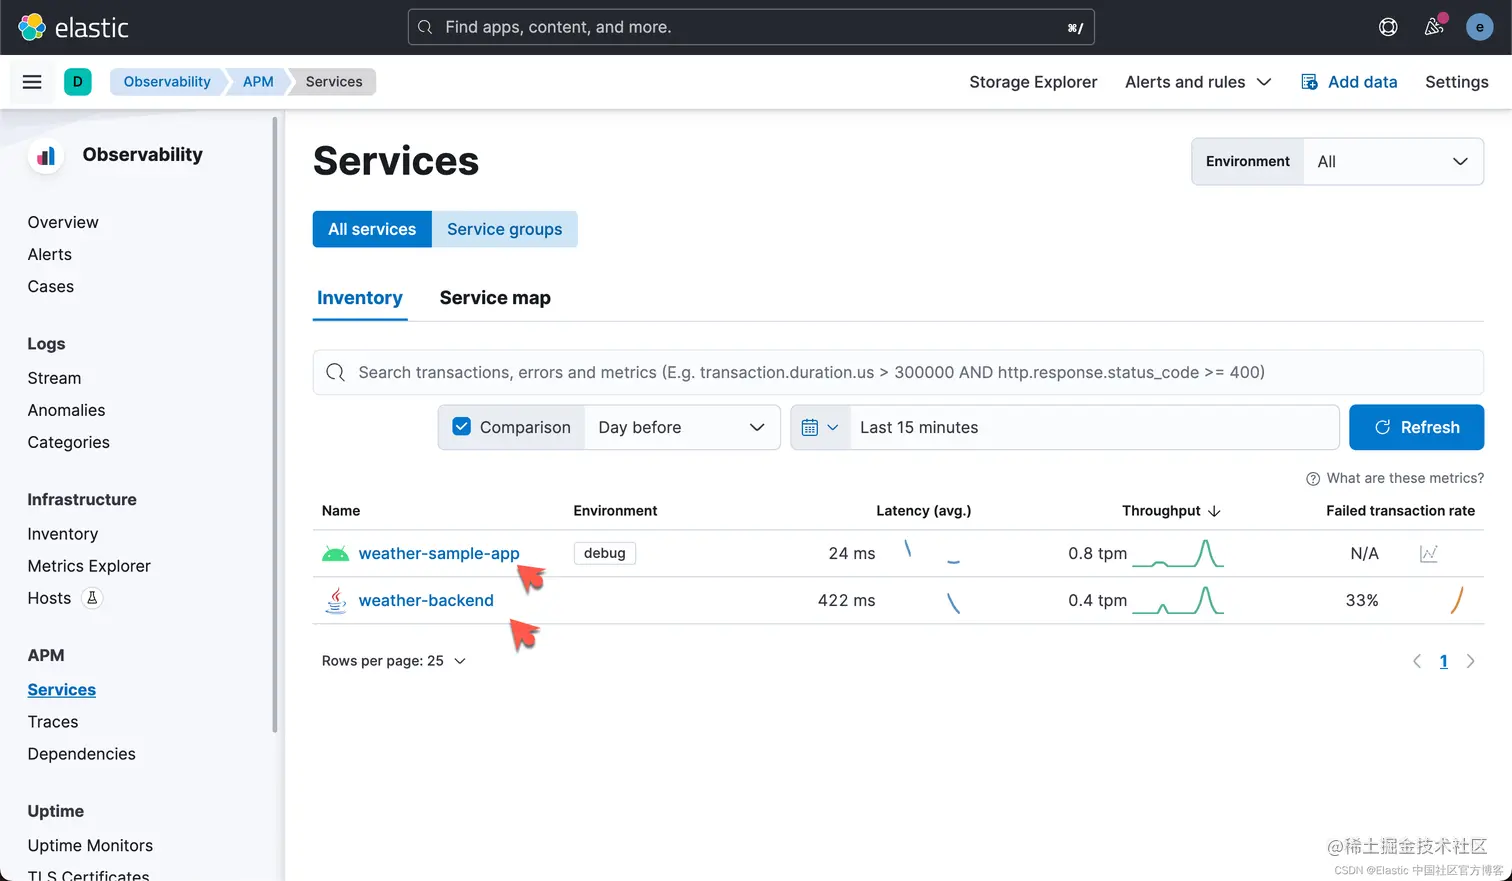Screen dimensions: 1512x881
Task: Open the Last 15 minutes time picker
Action: pos(1094,427)
